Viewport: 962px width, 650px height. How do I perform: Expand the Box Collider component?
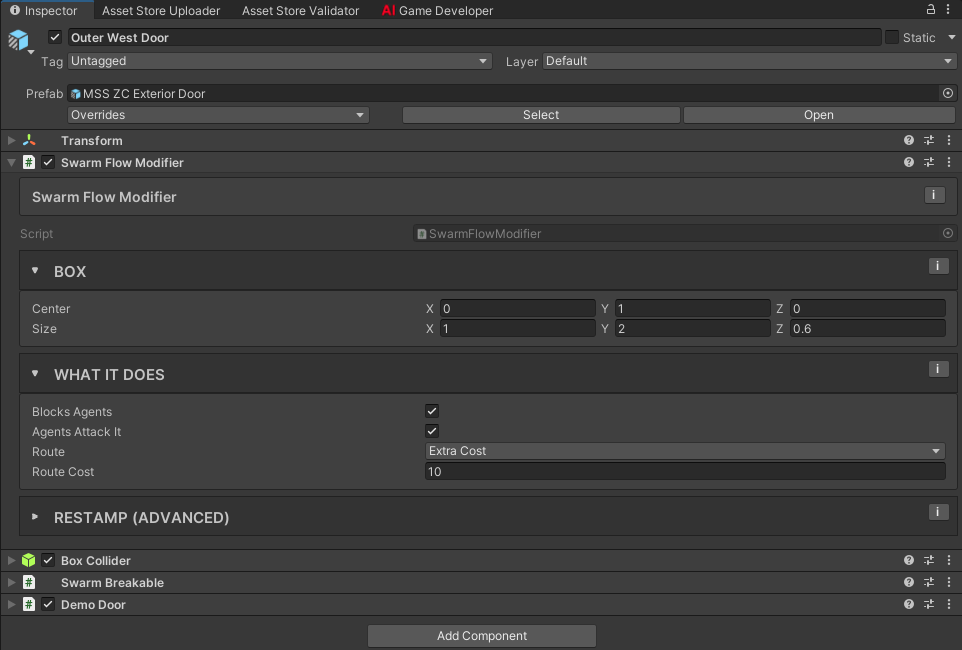11,560
